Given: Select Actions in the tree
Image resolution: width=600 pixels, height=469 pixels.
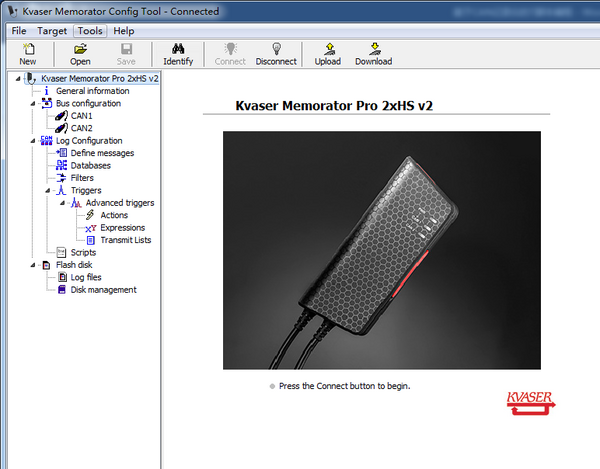Looking at the screenshot, I should pyautogui.click(x=114, y=215).
